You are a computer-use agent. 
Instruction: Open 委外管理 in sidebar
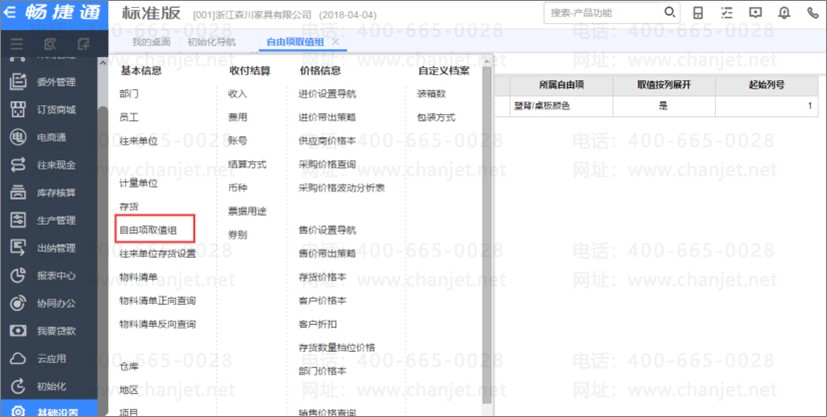tap(49, 82)
